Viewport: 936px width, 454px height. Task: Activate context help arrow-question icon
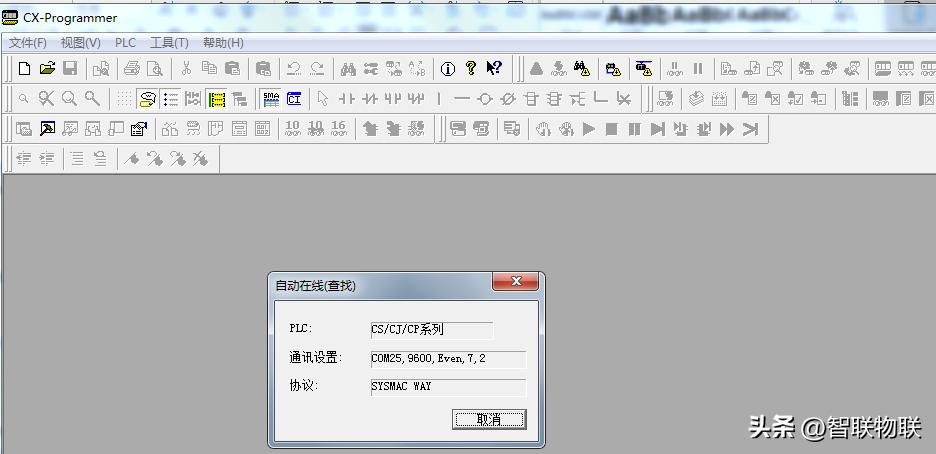click(x=494, y=69)
